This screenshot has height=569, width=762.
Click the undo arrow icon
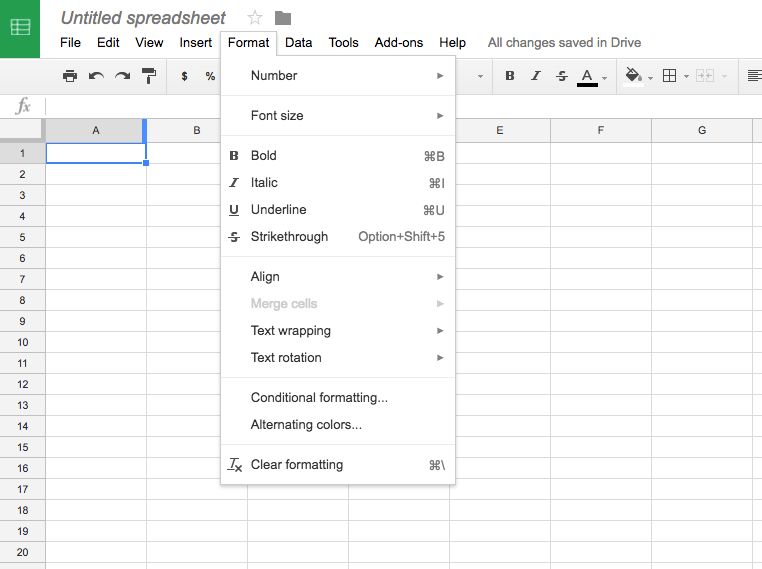pos(96,76)
